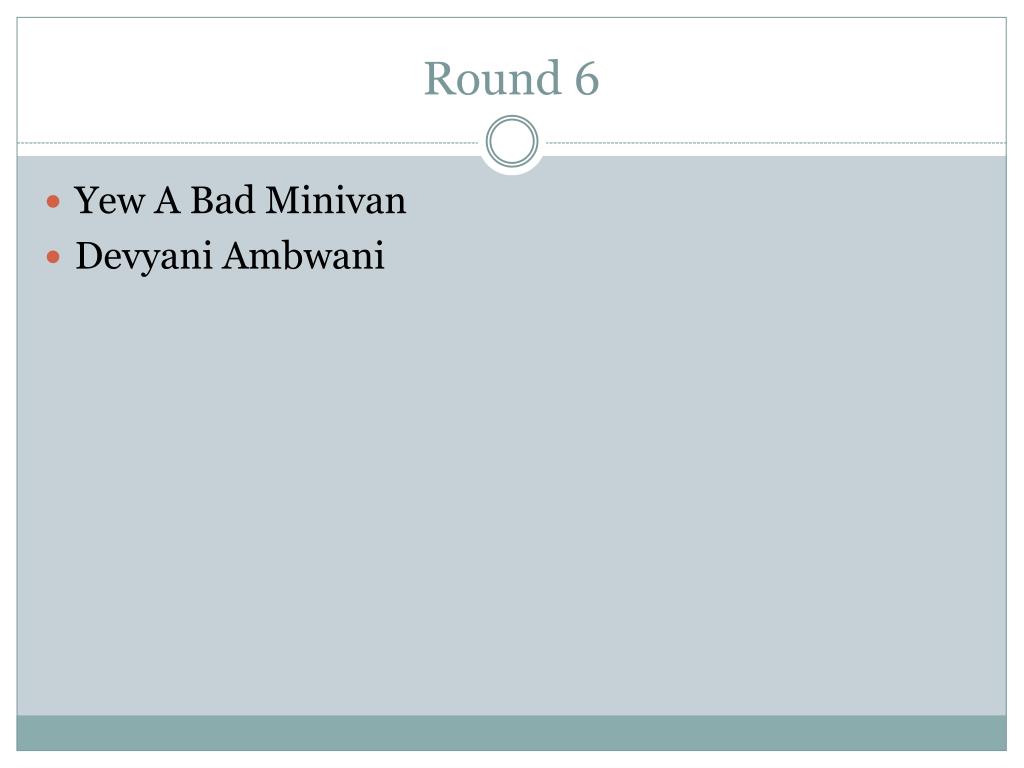Click the teal footer bar of the slide
Image resolution: width=1024 pixels, height=768 pixels.
coord(511,733)
